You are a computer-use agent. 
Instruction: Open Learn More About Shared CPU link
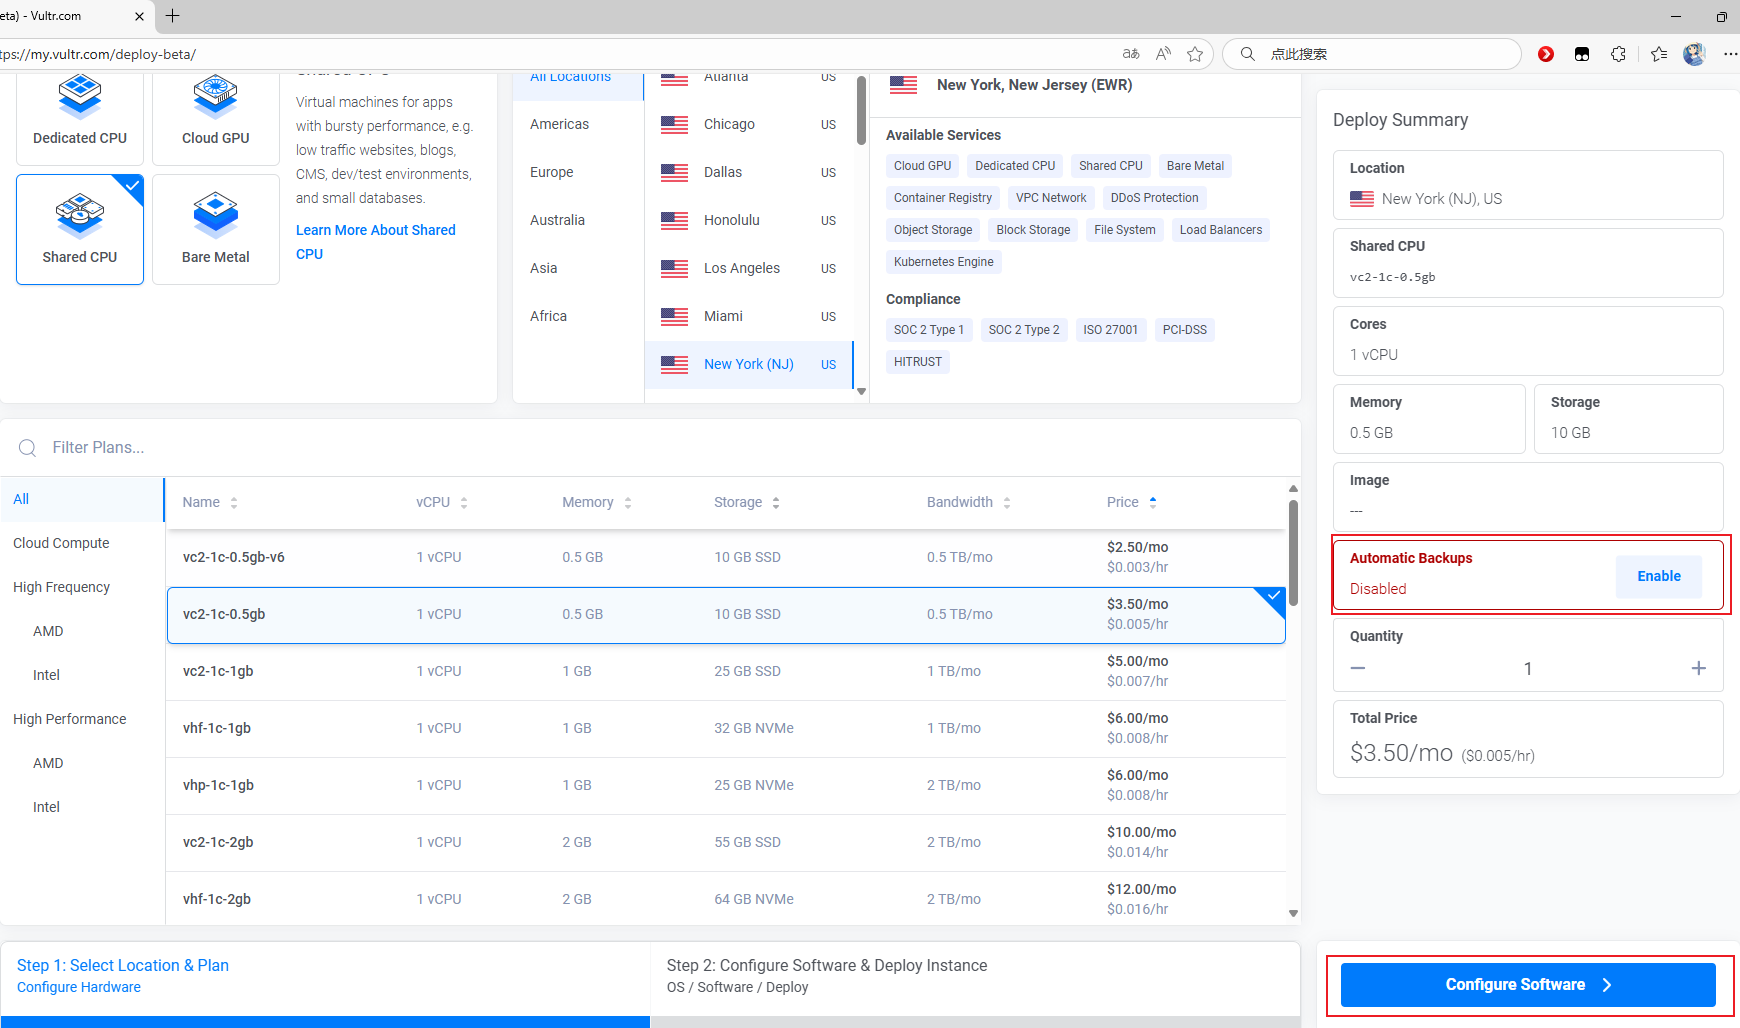[x=375, y=231]
